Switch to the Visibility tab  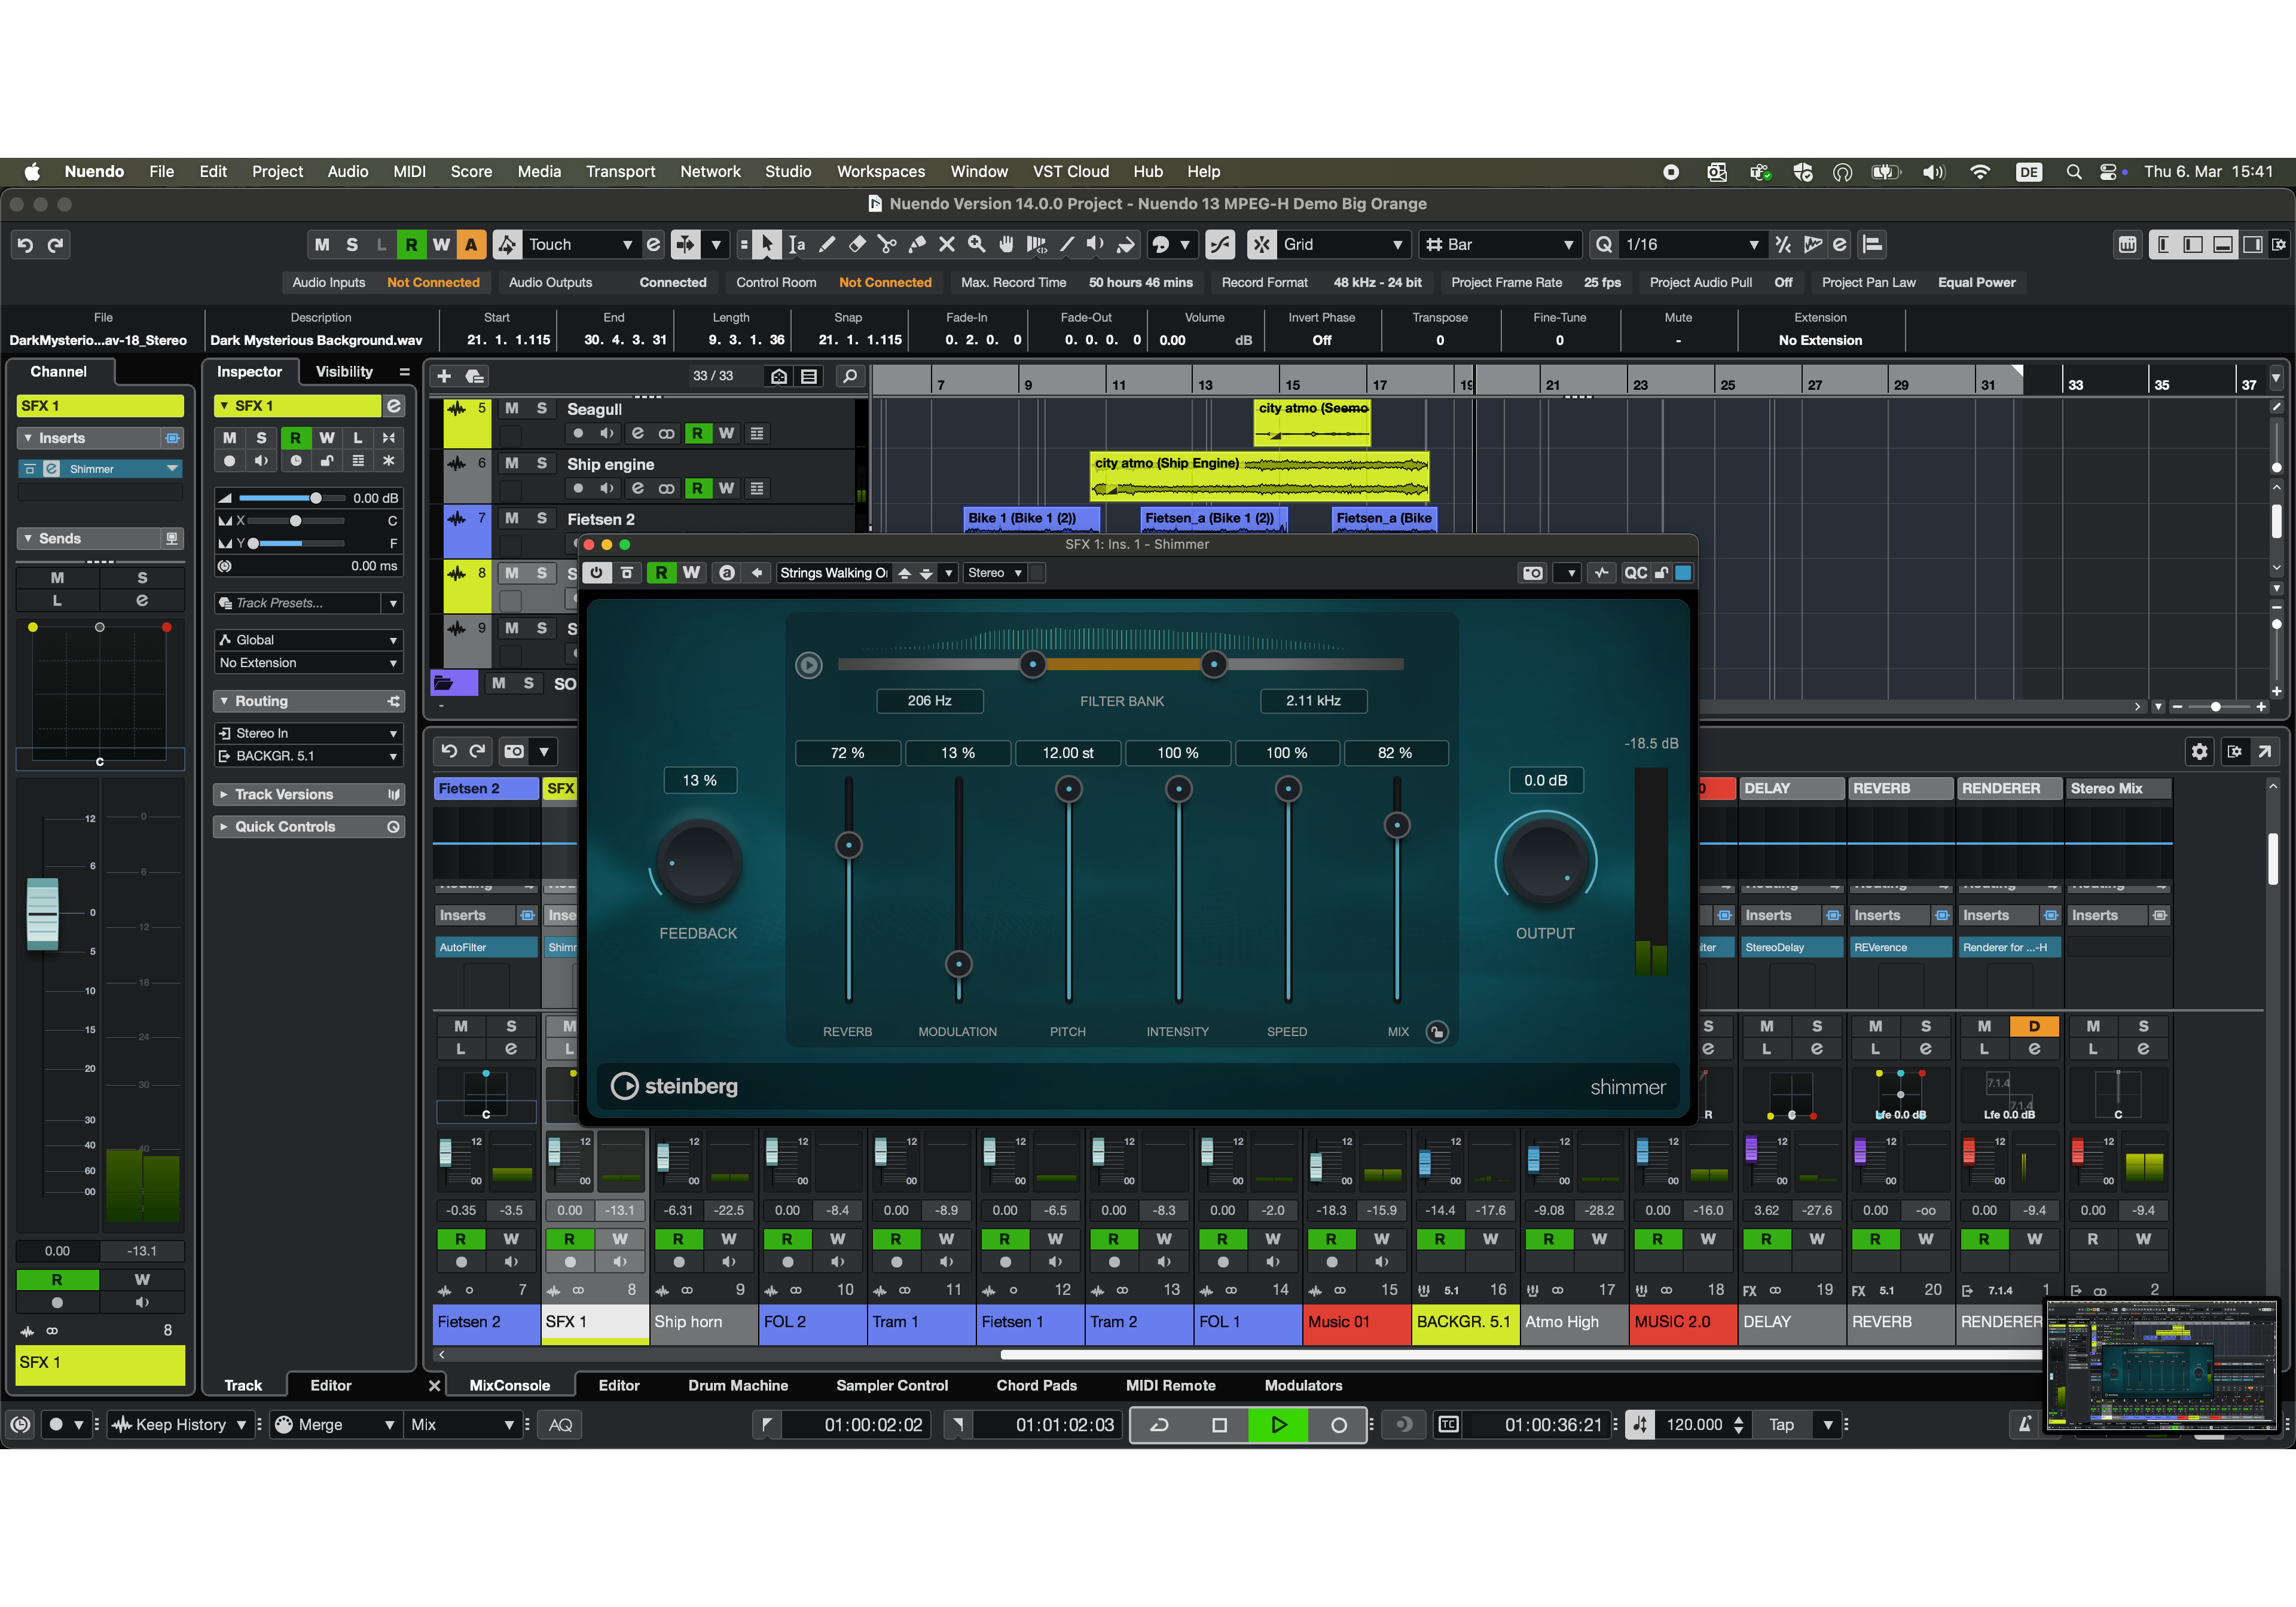344,372
